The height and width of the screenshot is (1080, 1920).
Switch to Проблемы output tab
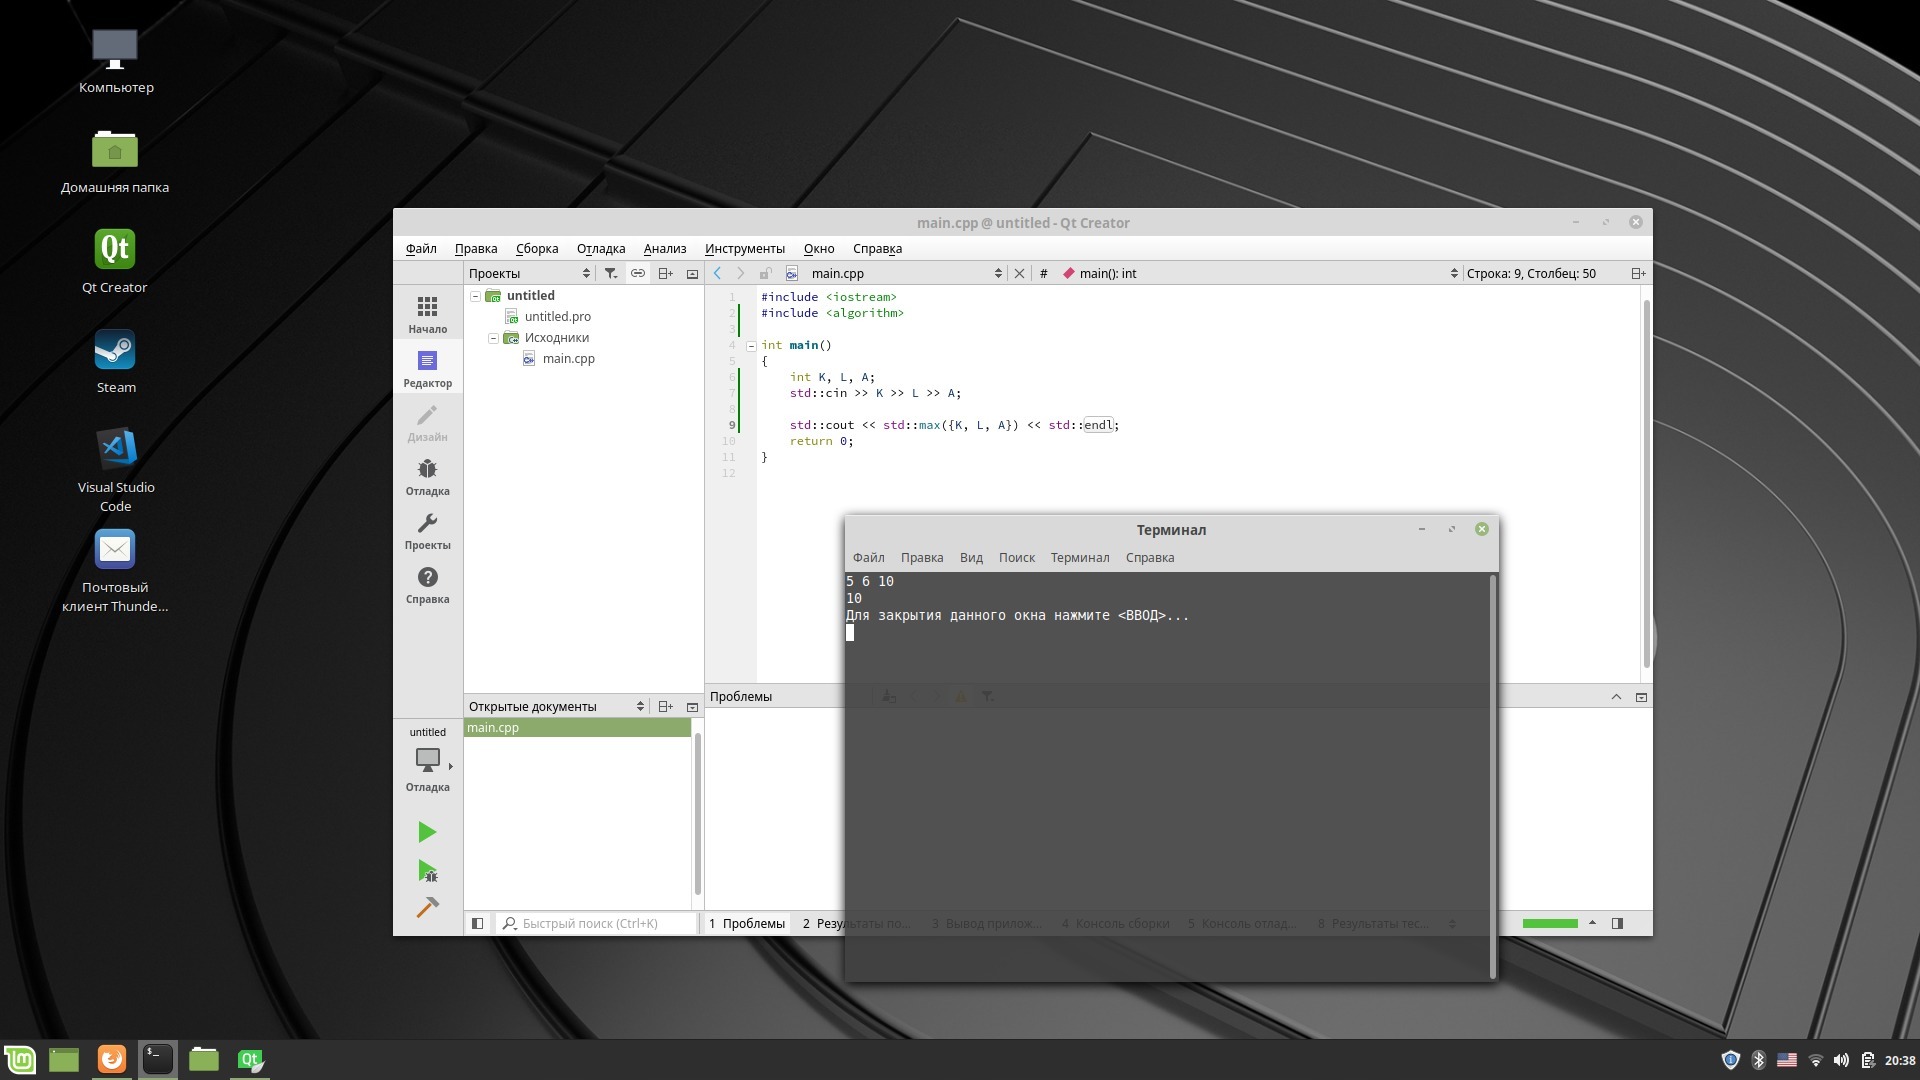[x=746, y=923]
